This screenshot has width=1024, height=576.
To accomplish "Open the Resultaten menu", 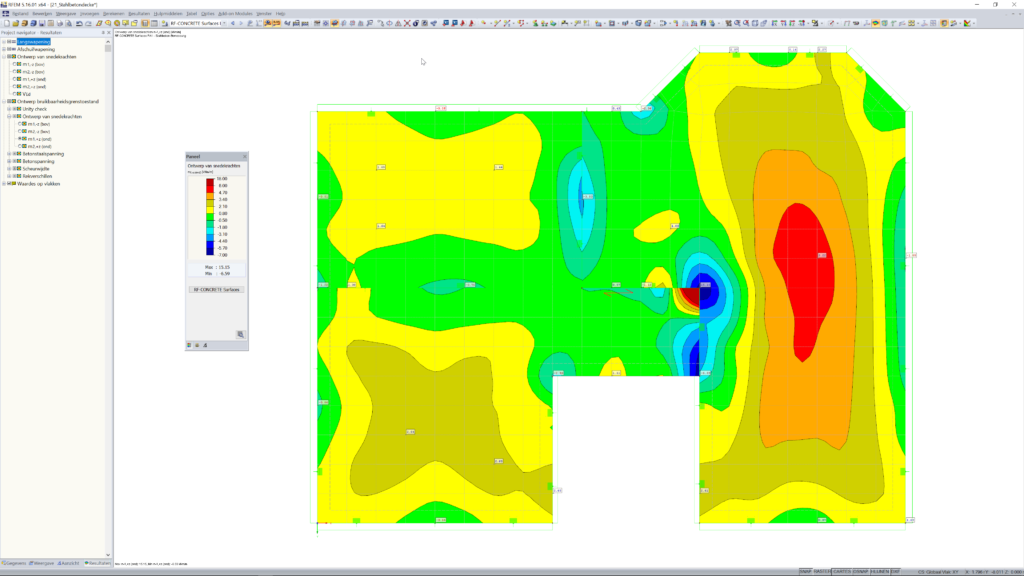I will tap(142, 13).
